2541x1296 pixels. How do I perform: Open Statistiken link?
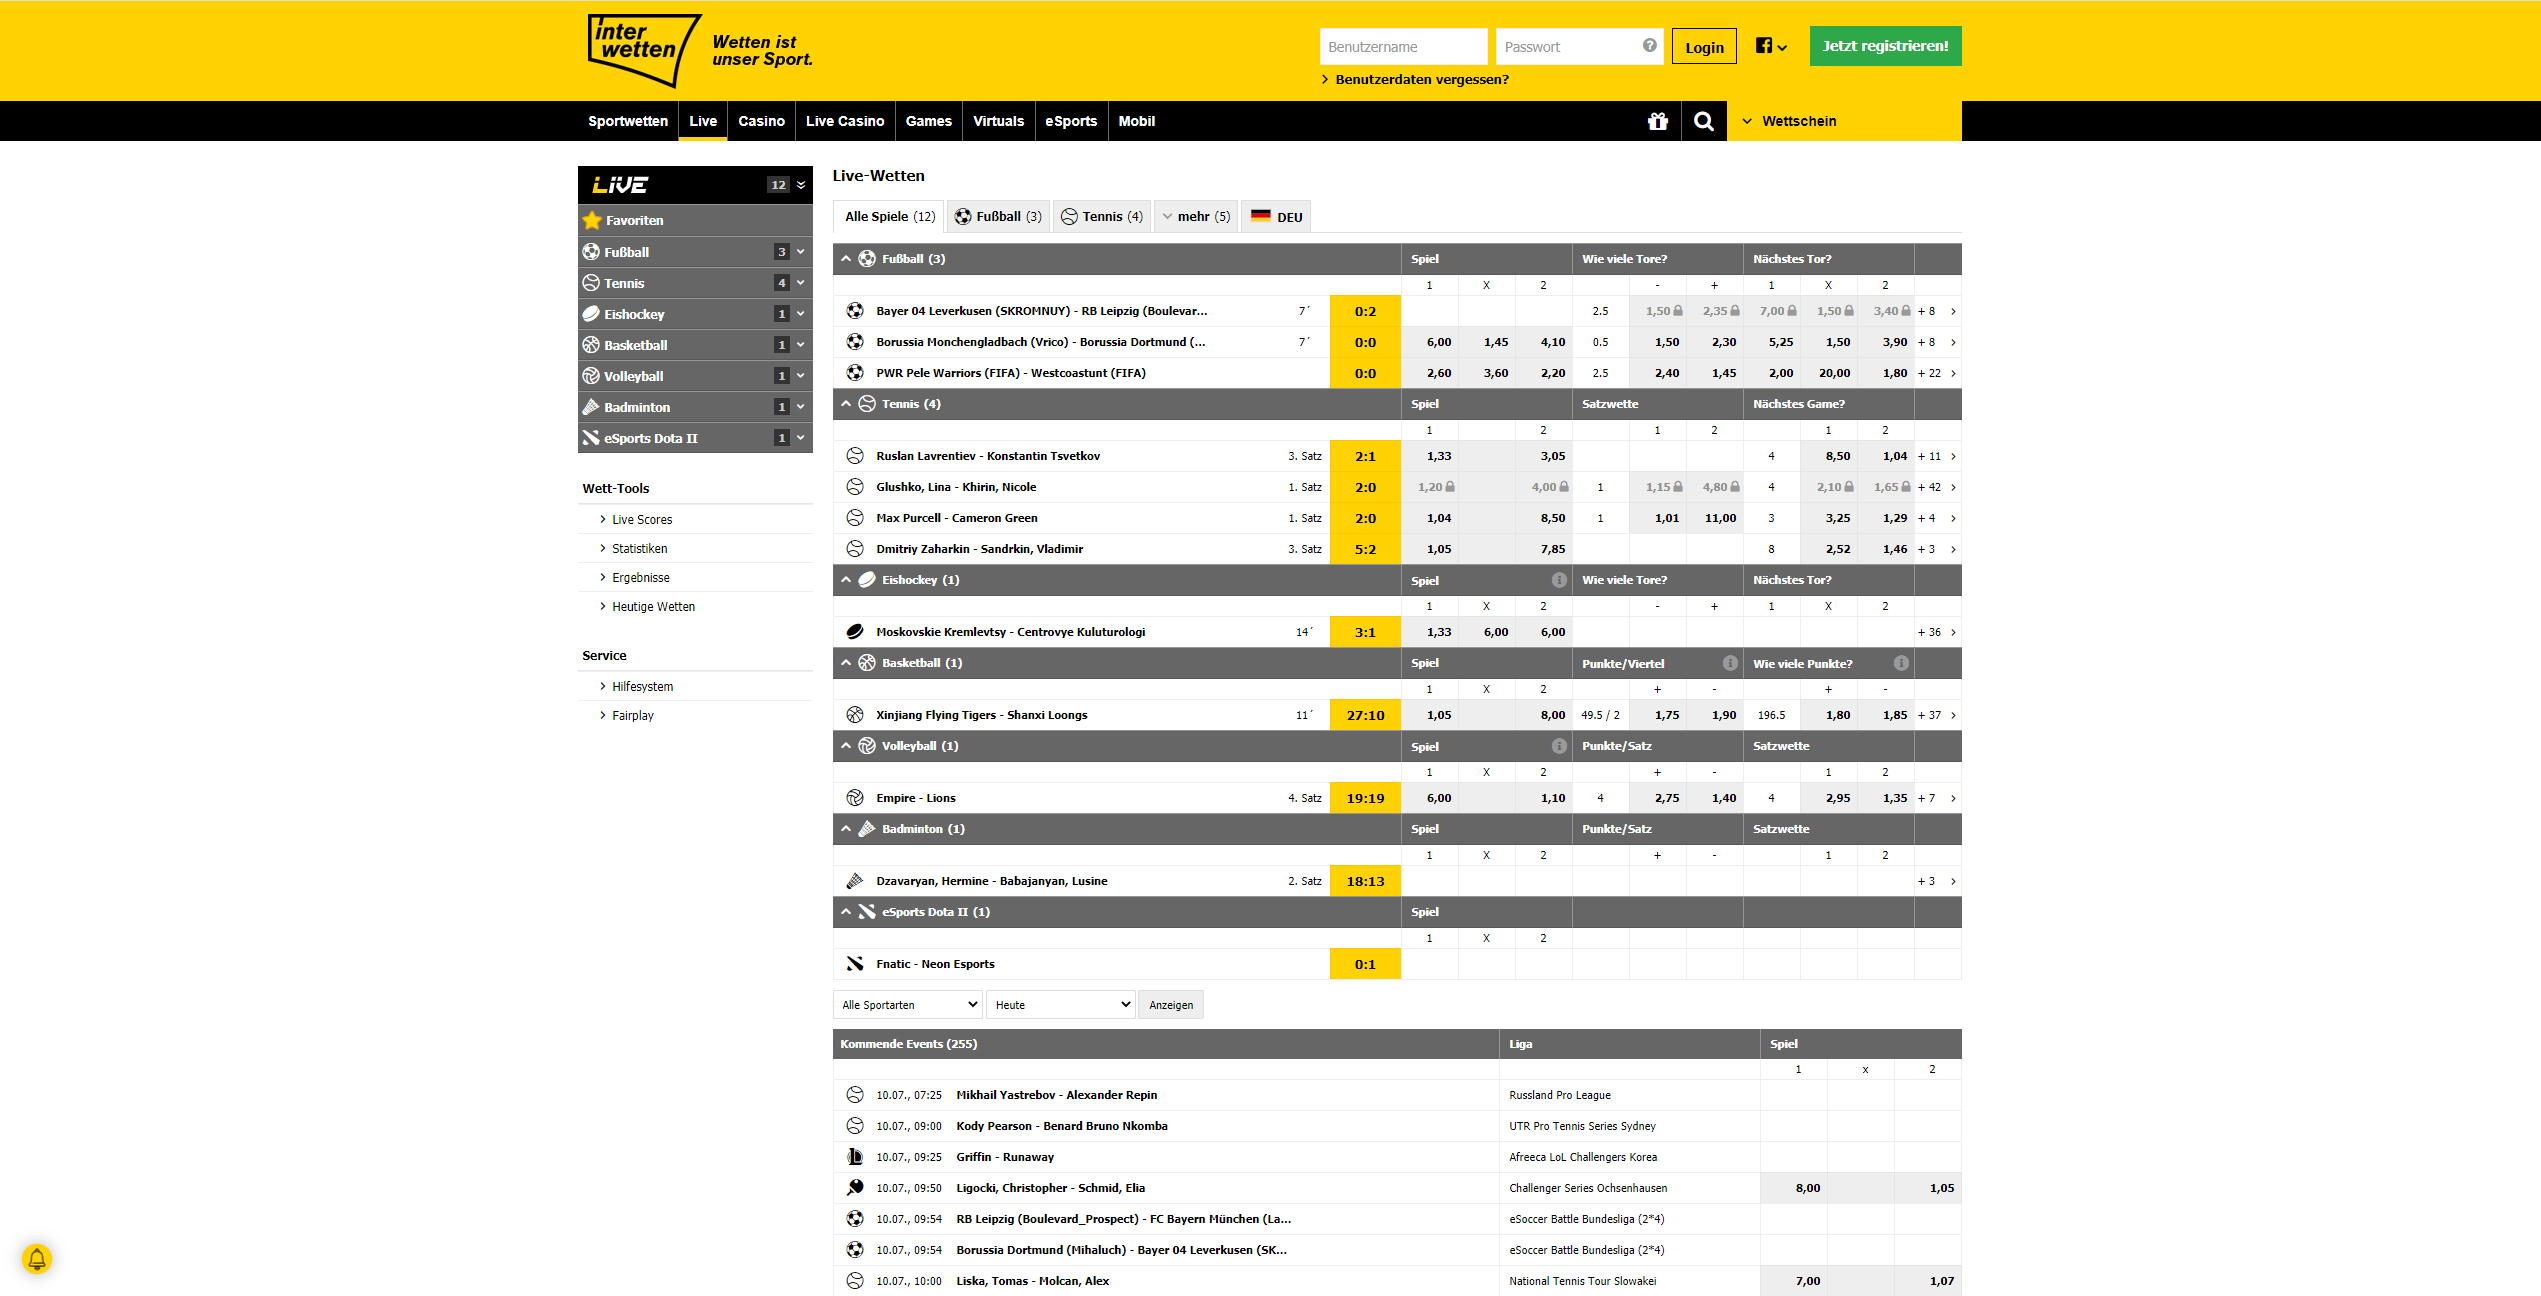click(x=639, y=549)
